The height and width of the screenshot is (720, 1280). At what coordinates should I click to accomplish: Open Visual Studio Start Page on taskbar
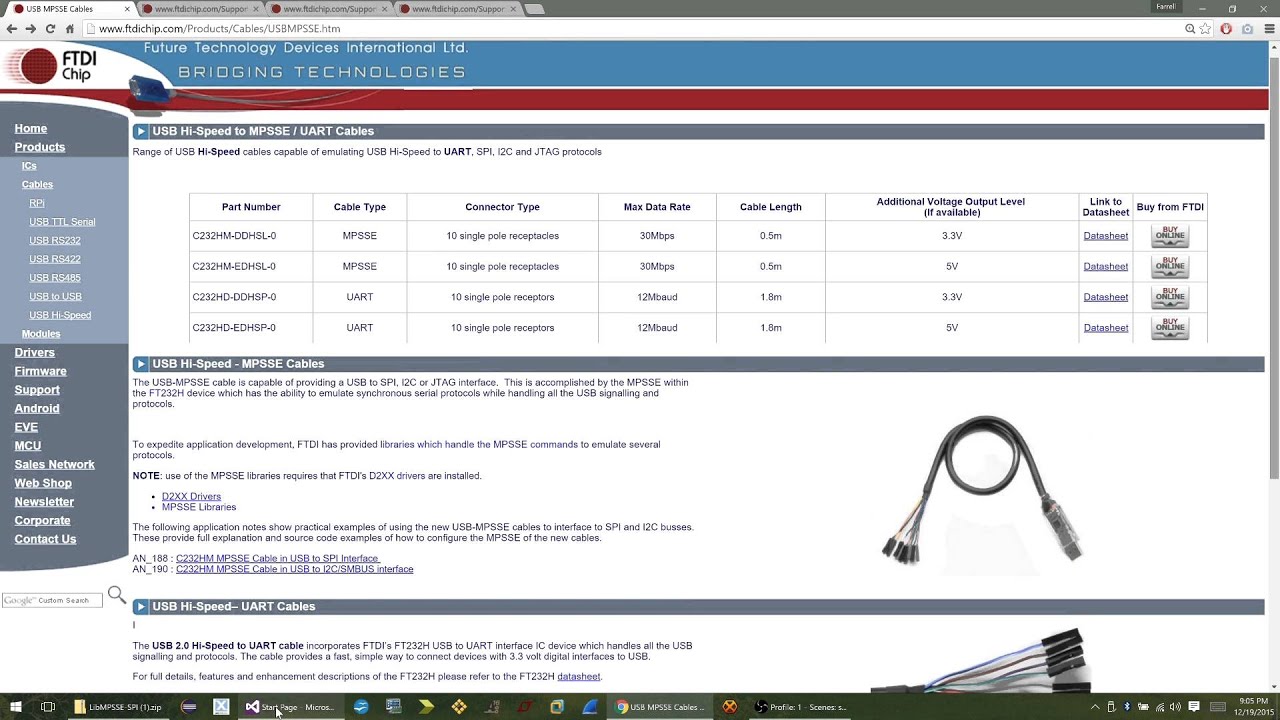(x=290, y=707)
